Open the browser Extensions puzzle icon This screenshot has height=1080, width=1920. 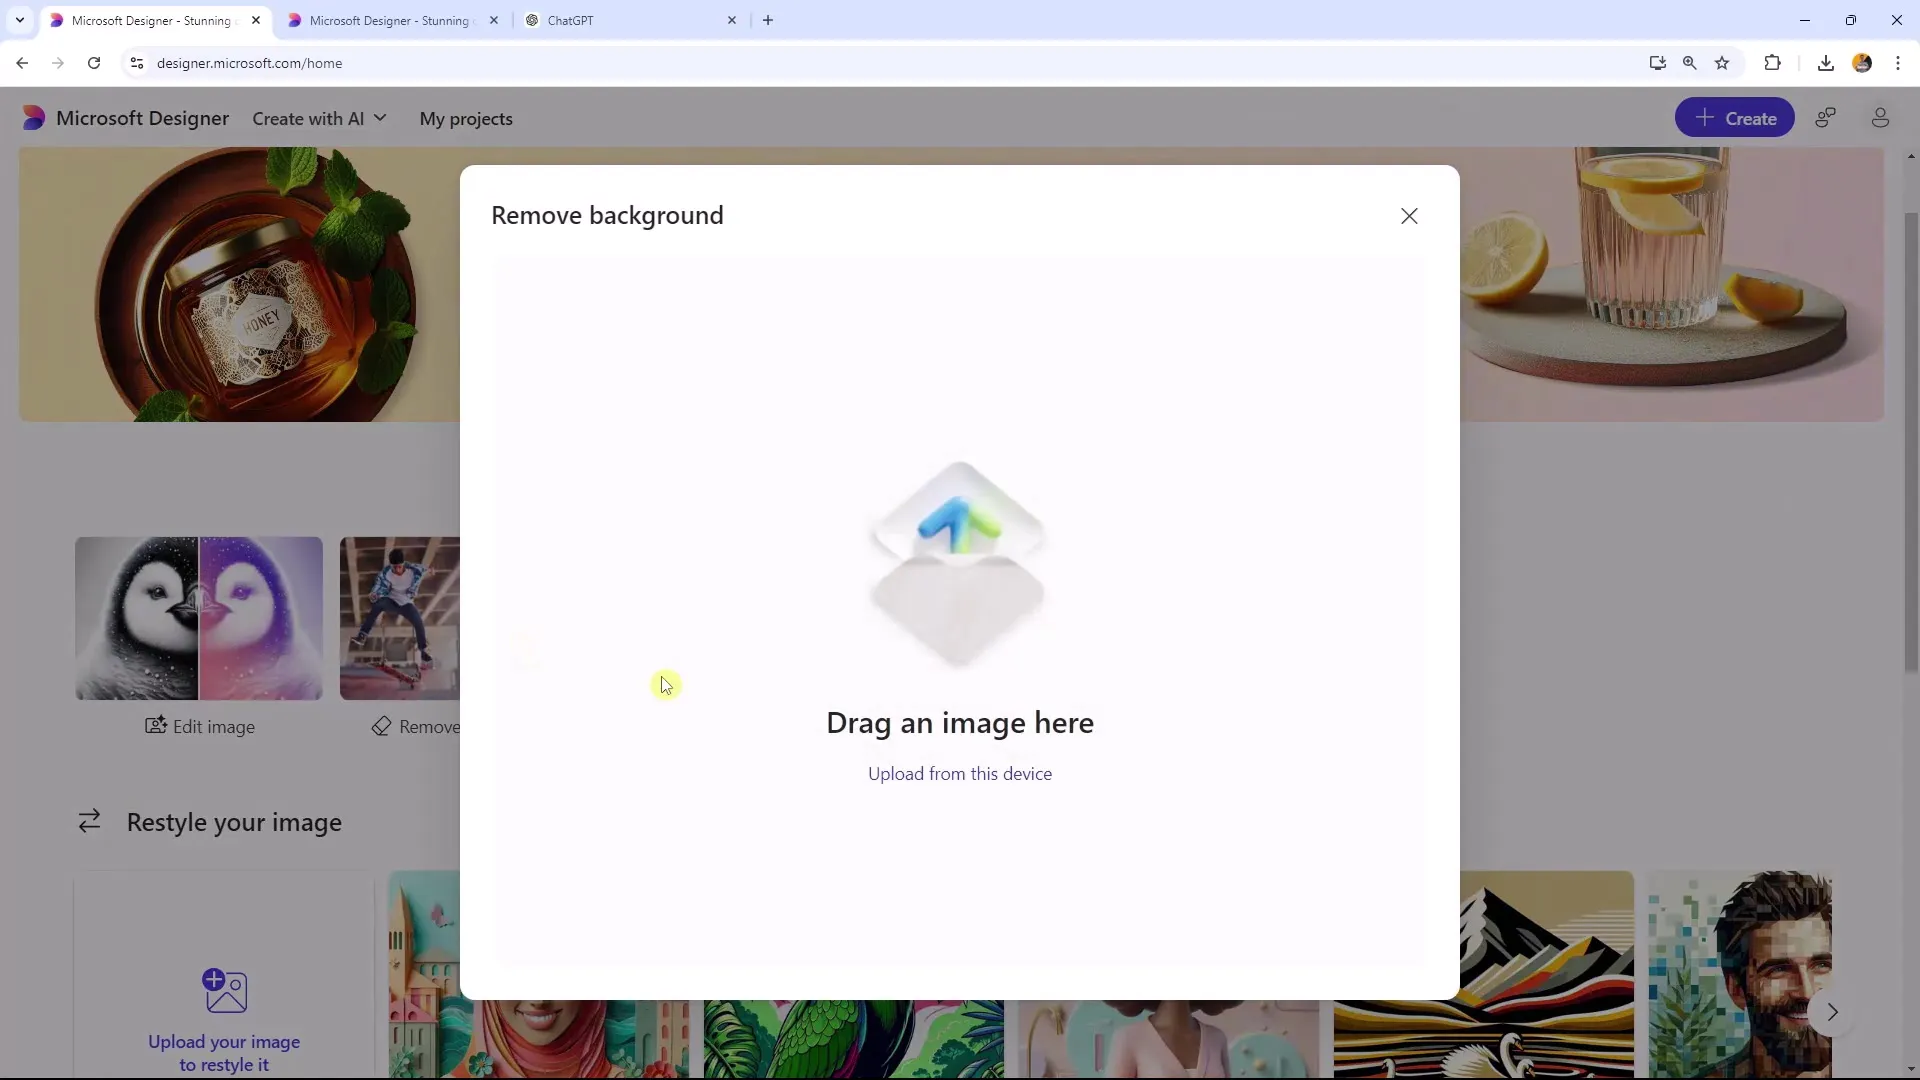(1772, 63)
